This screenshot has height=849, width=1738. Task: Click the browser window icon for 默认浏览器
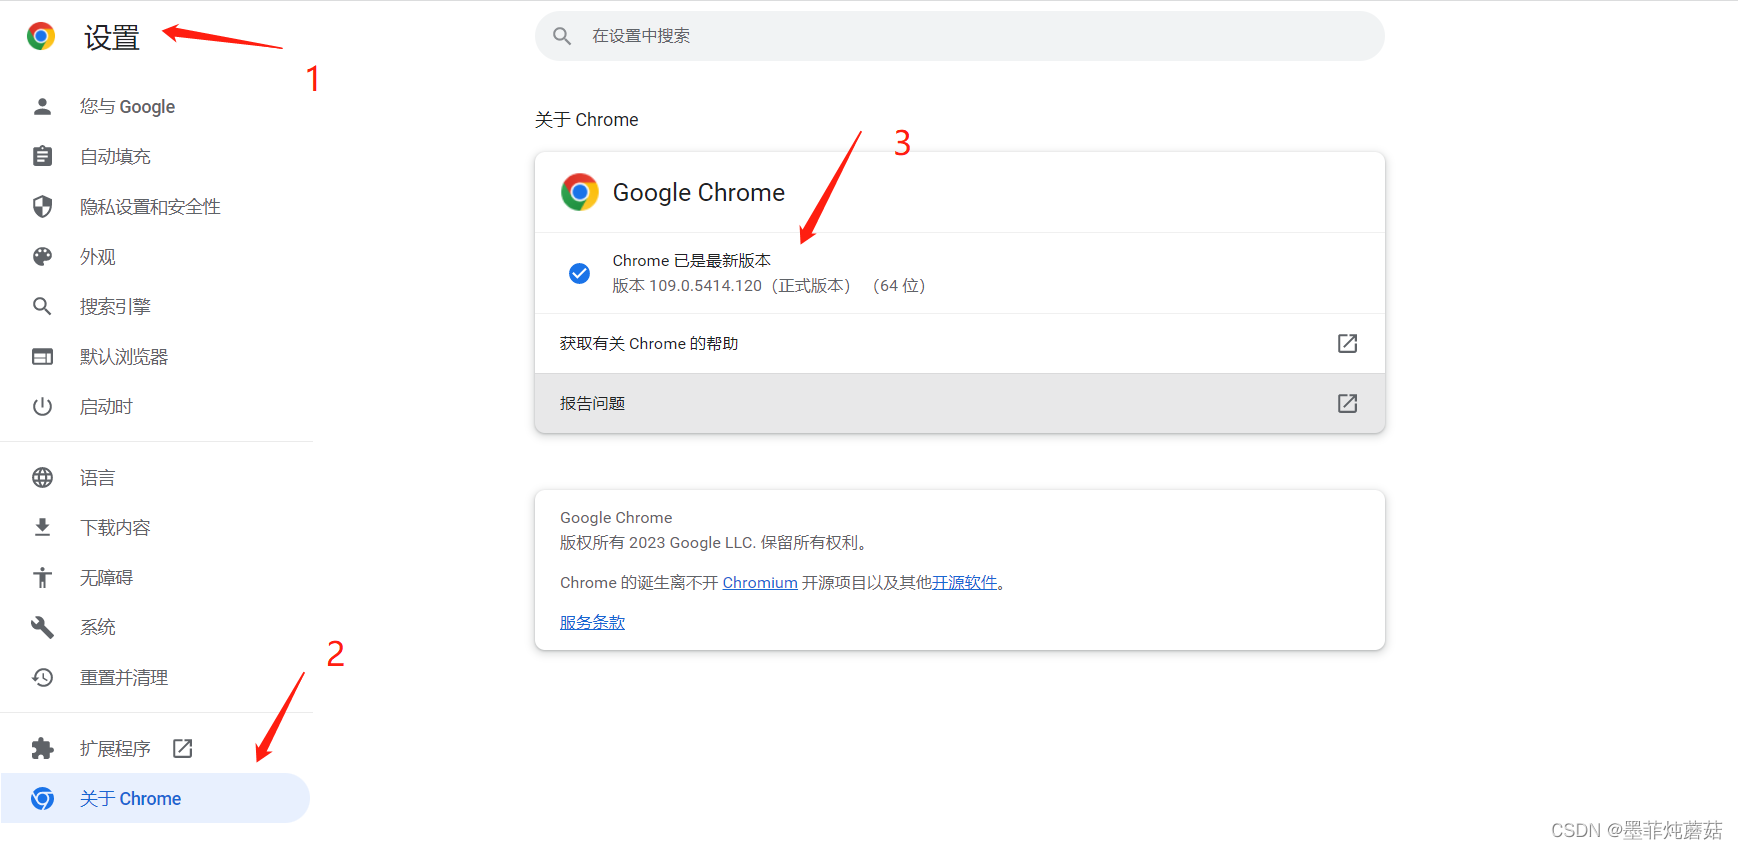[42, 356]
